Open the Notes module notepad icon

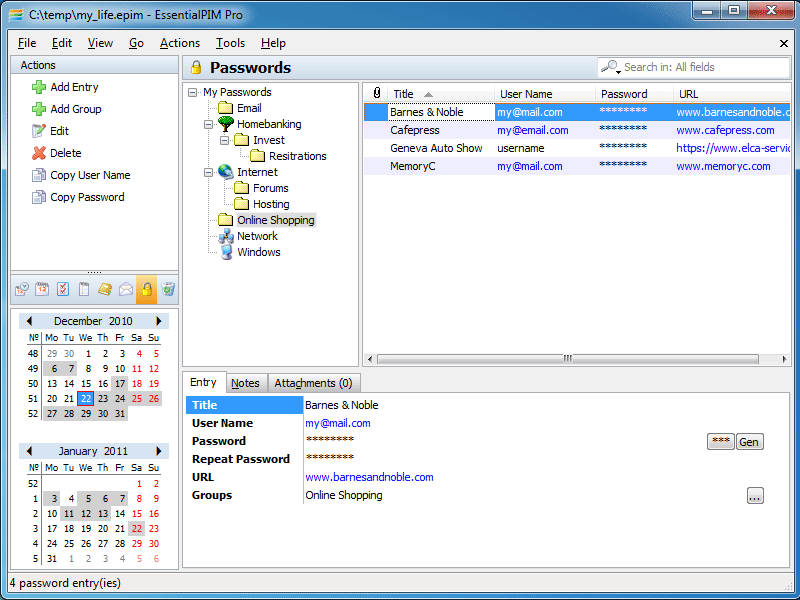[x=84, y=290]
